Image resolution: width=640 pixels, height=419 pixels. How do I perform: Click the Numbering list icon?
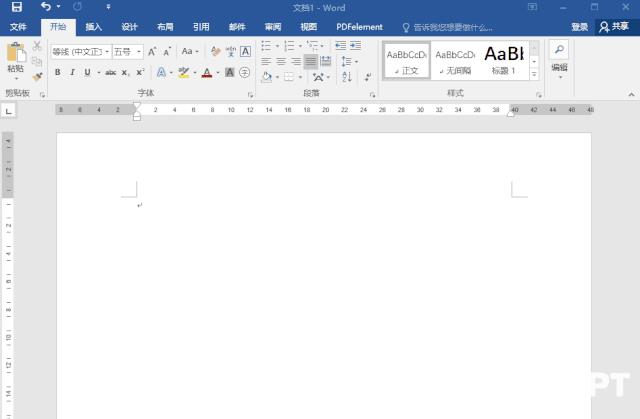289,46
